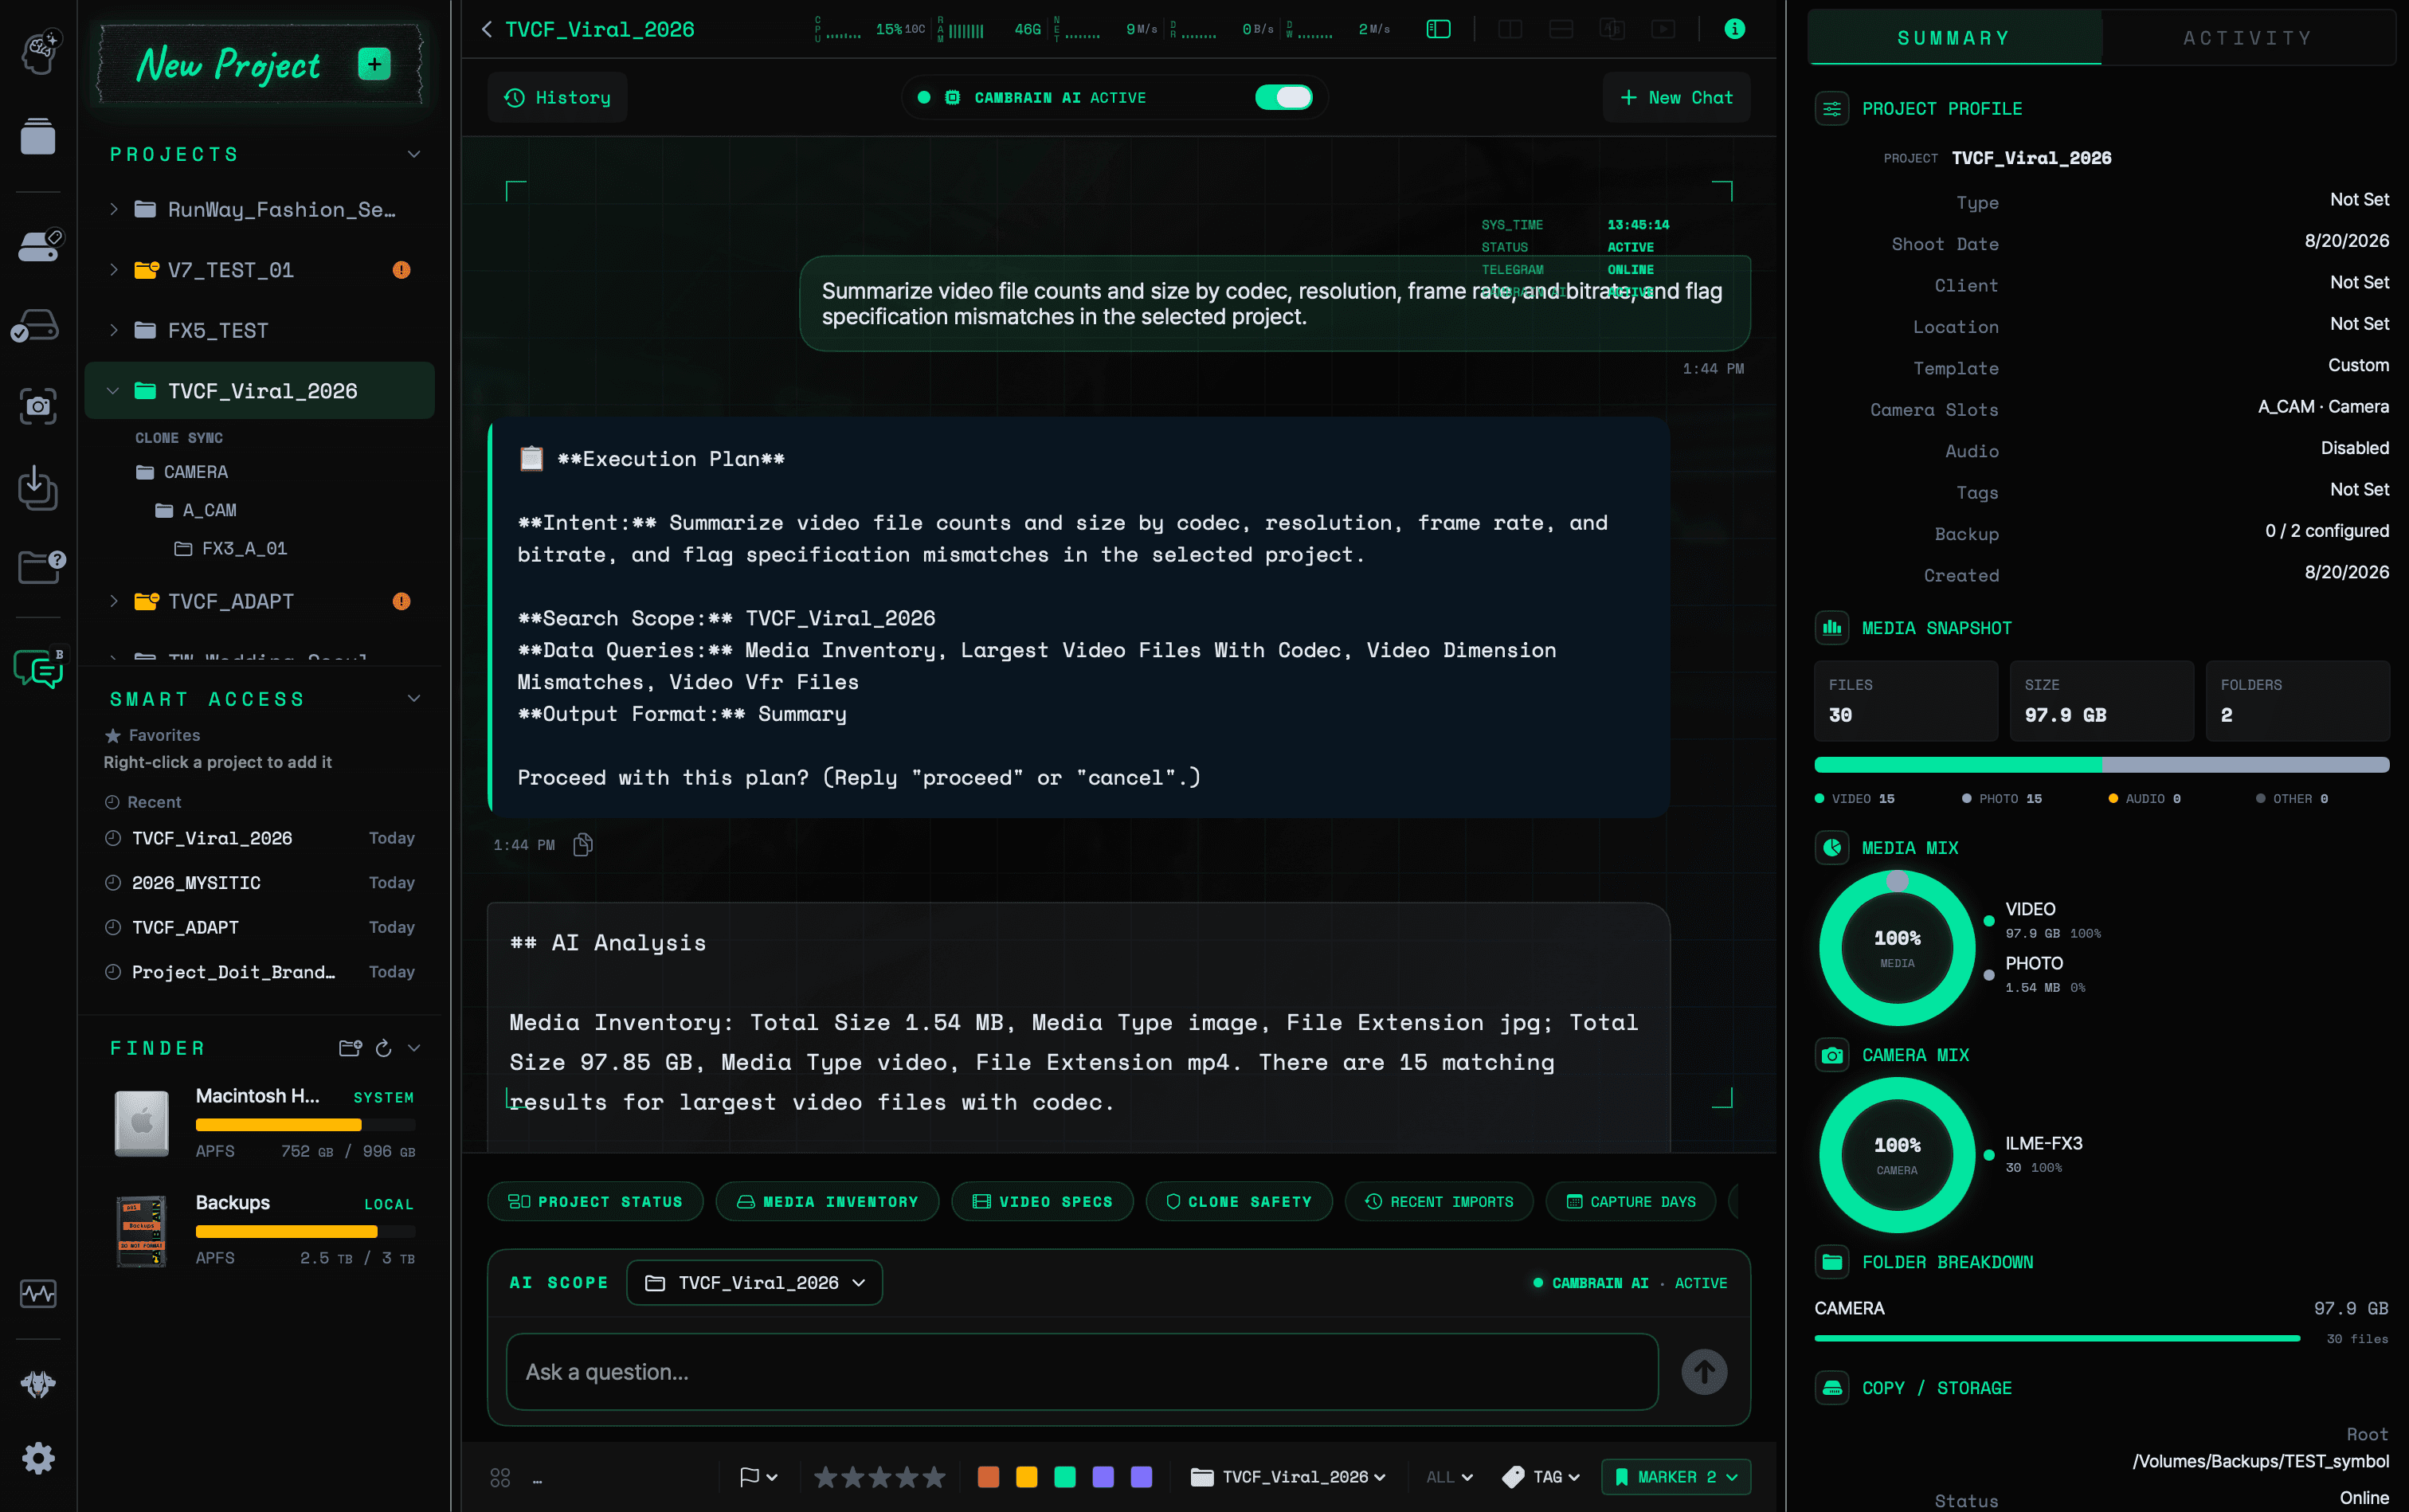This screenshot has height=1512, width=2409.
Task: Open the download/import icon in sidebar
Action: (38, 487)
